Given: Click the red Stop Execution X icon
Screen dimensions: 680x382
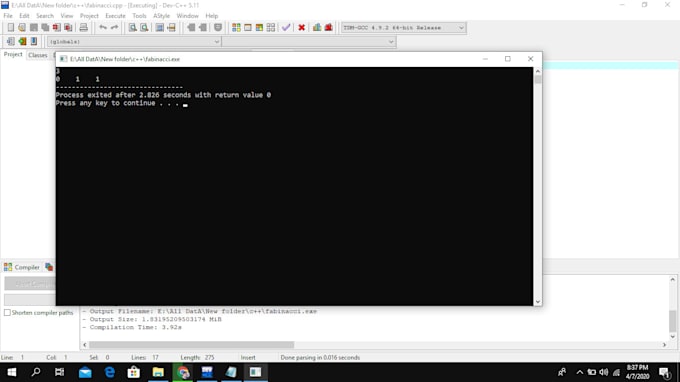Looking at the screenshot, I should 301,27.
